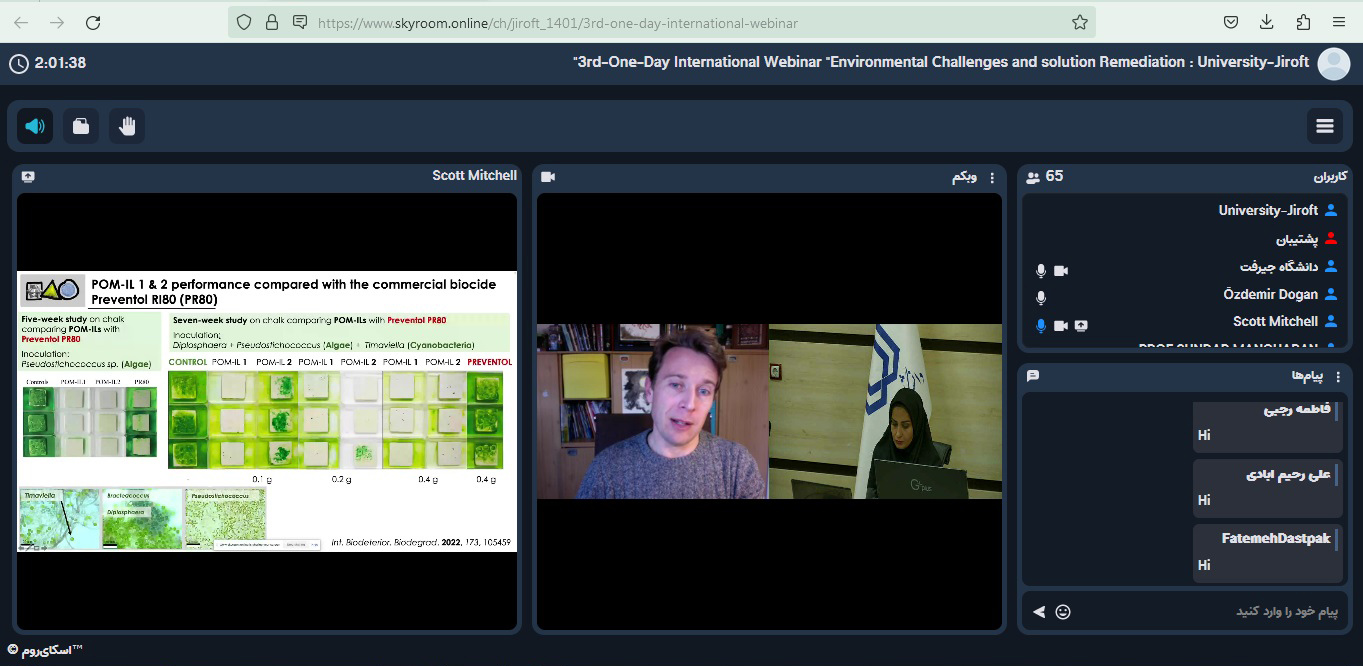Open the shared files folder icon
This screenshot has width=1363, height=666.
pos(81,126)
